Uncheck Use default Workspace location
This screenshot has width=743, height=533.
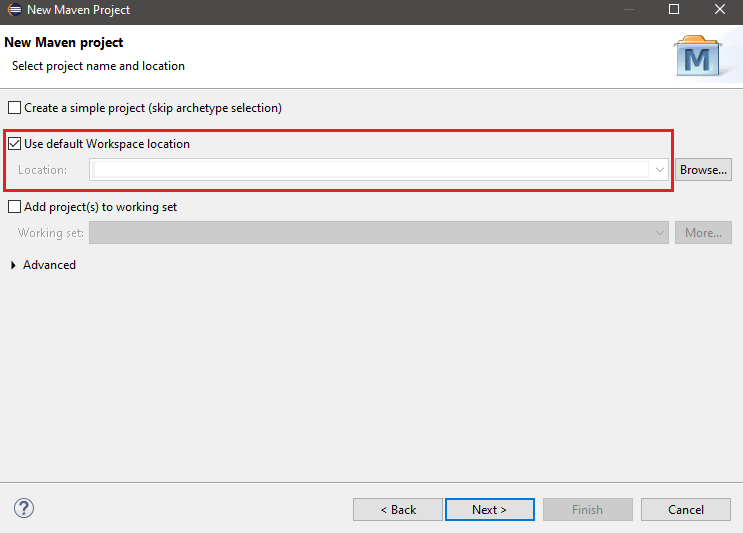coord(14,144)
